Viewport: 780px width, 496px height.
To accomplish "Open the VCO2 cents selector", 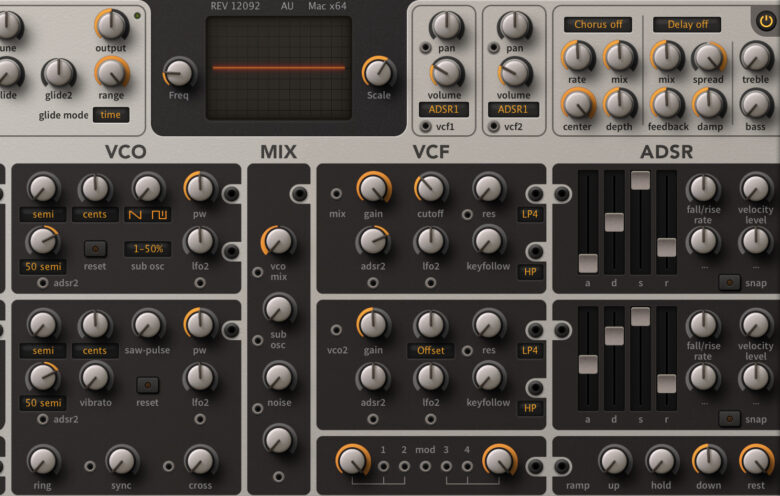I will pyautogui.click(x=95, y=351).
